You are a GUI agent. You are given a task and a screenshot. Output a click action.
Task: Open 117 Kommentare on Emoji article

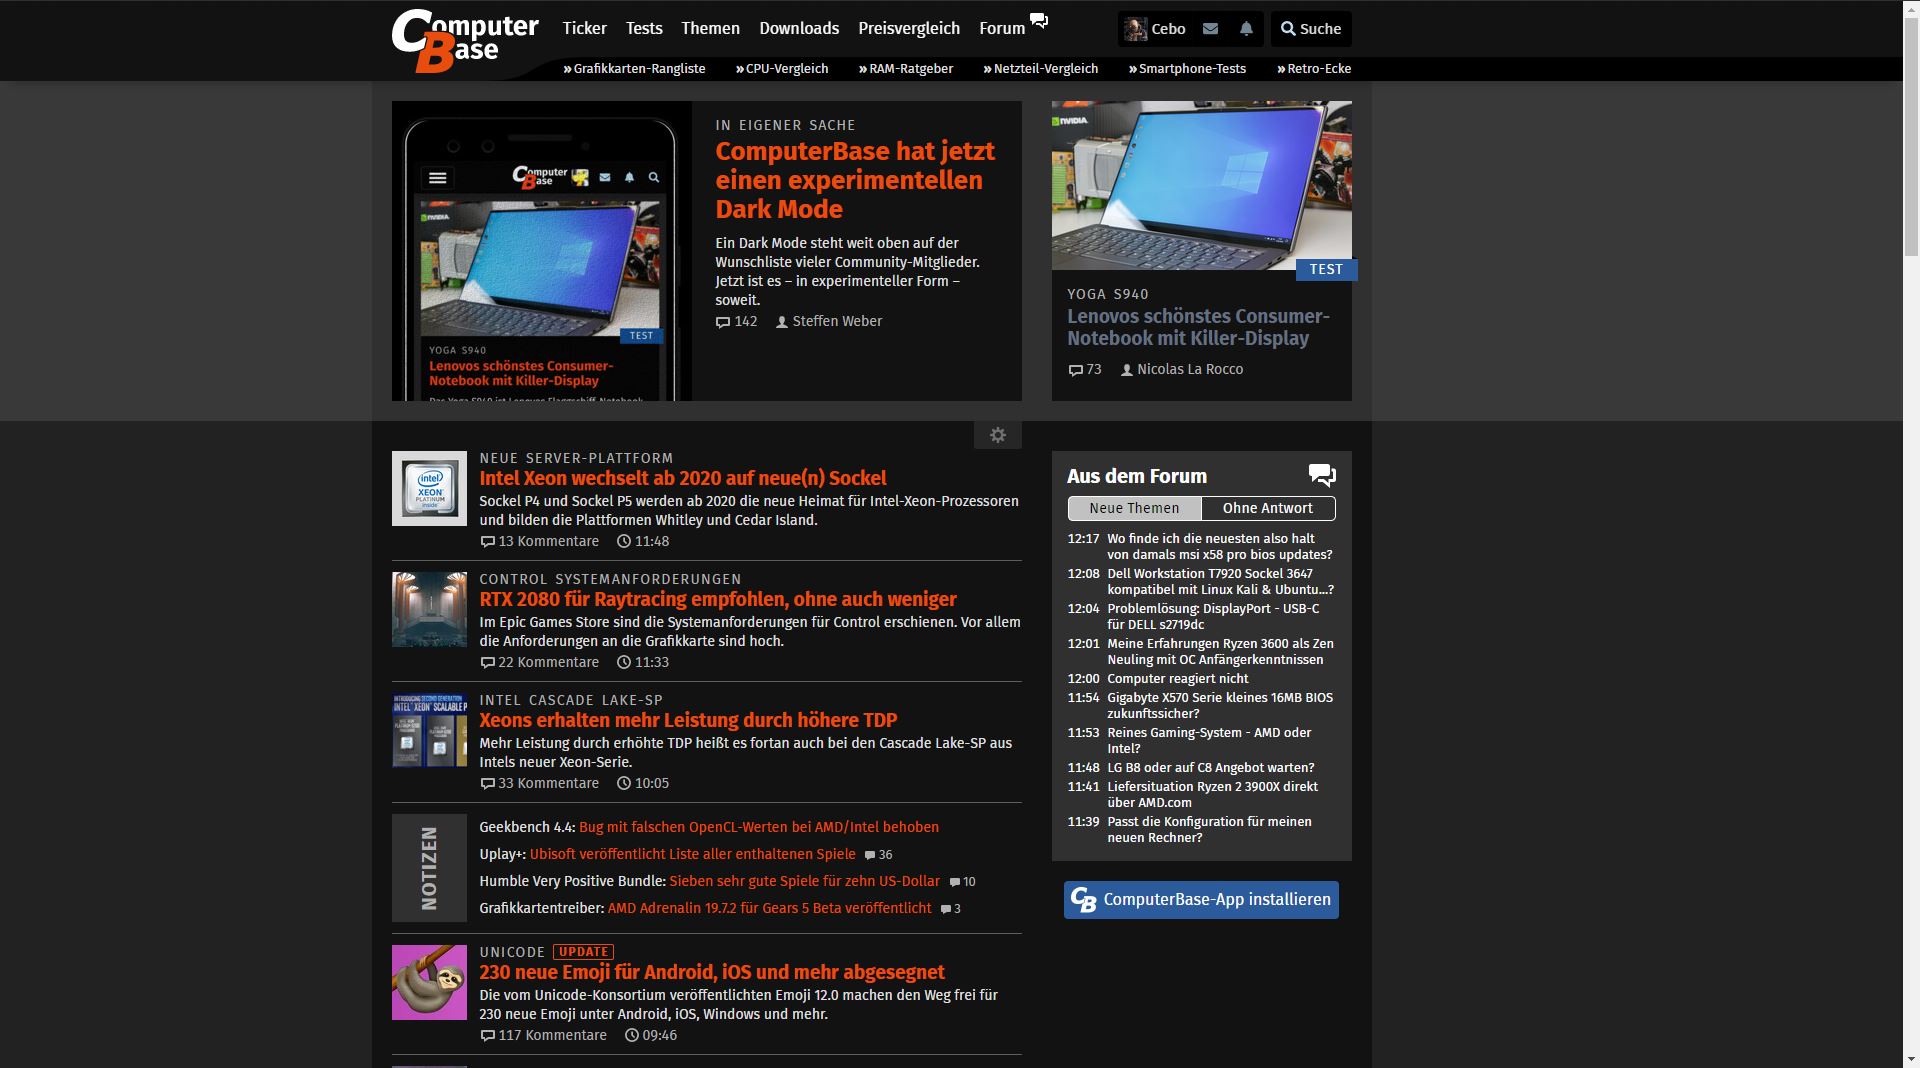click(x=544, y=1035)
